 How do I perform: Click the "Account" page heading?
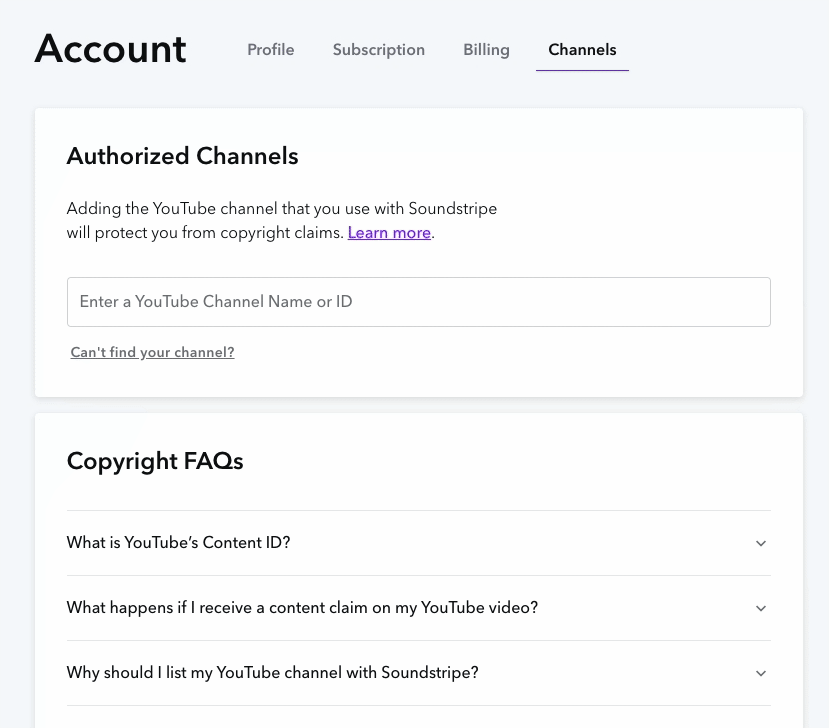click(x=110, y=49)
